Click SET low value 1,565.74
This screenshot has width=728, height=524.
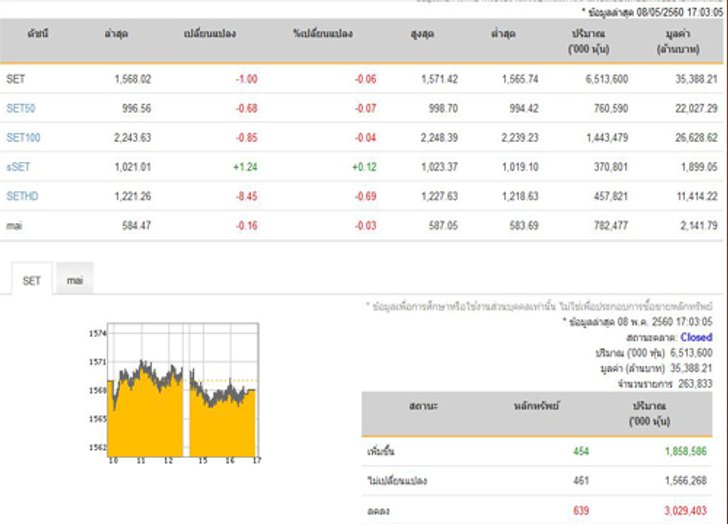coord(520,79)
